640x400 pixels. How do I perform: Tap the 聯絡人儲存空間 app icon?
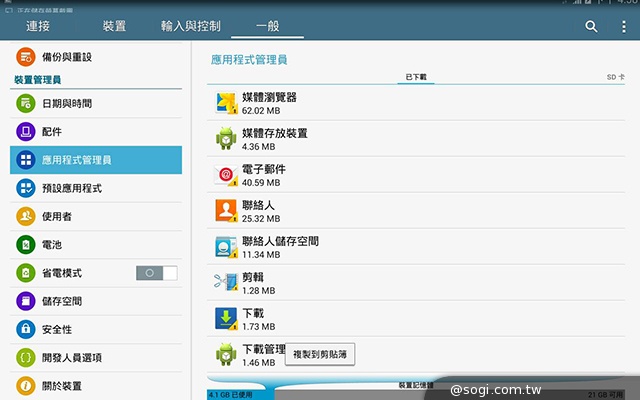click(x=226, y=247)
